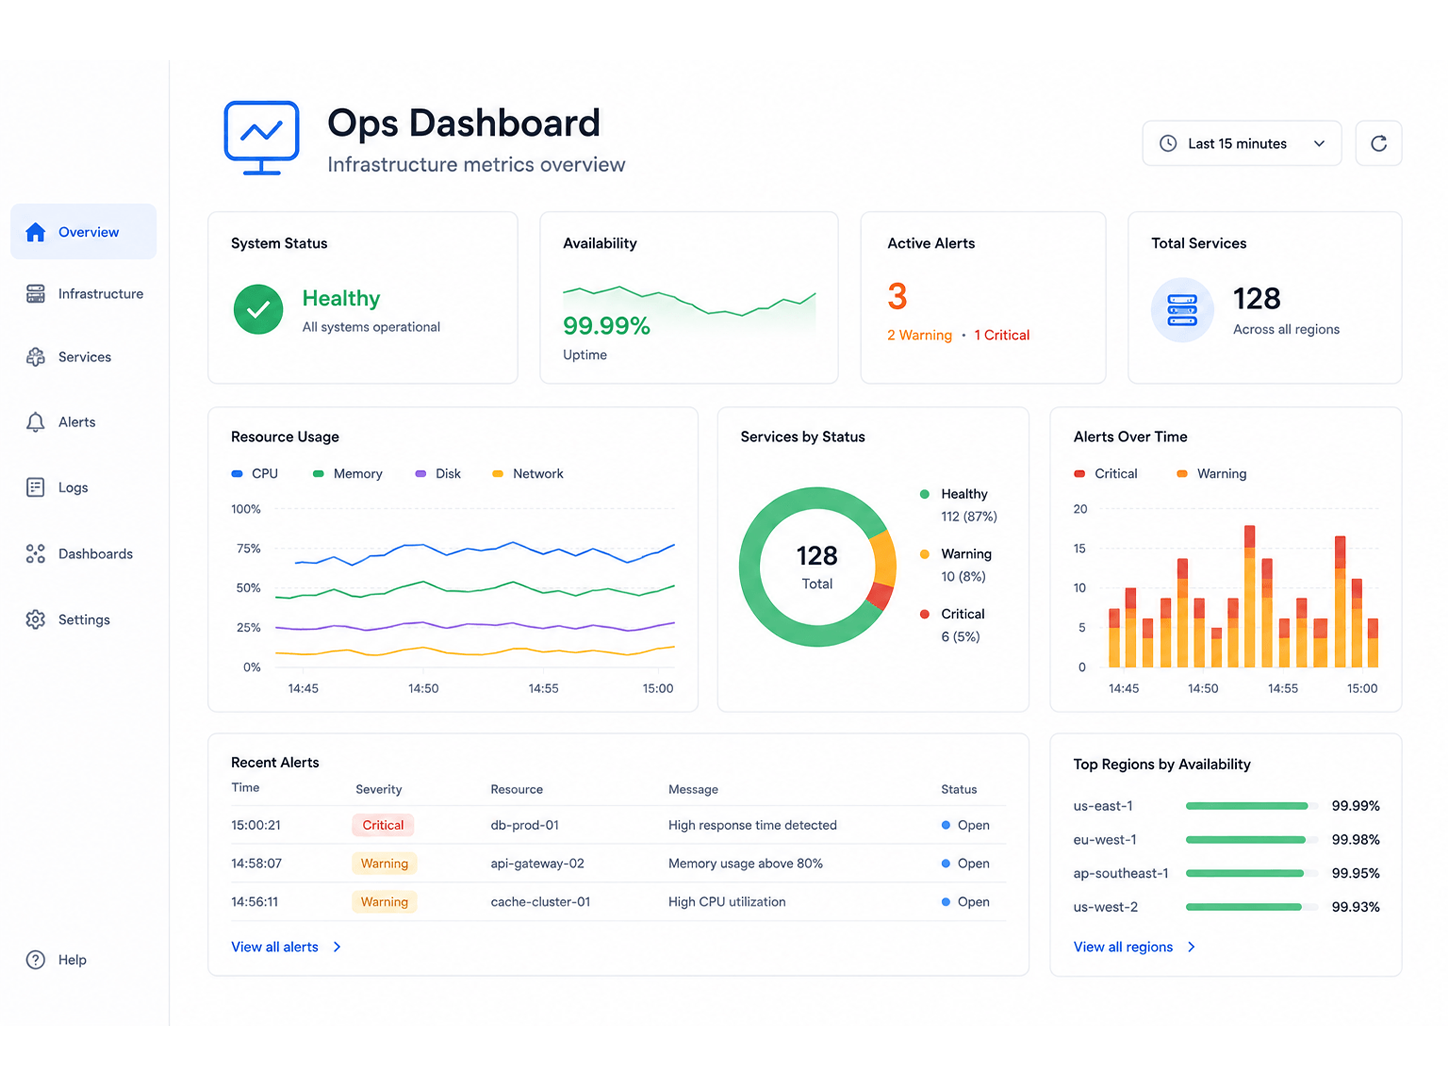The height and width of the screenshot is (1086, 1448).
Task: Open Infrastructure via its server icon
Action: (x=36, y=294)
